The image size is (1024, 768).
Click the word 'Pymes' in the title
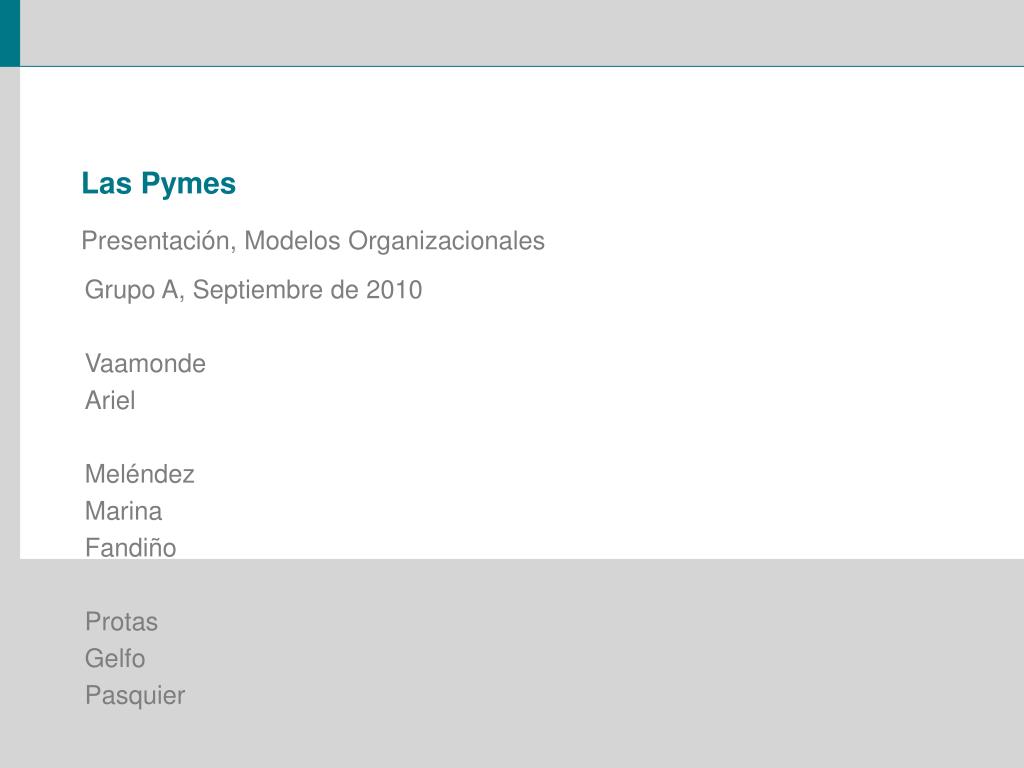pyautogui.click(x=189, y=184)
